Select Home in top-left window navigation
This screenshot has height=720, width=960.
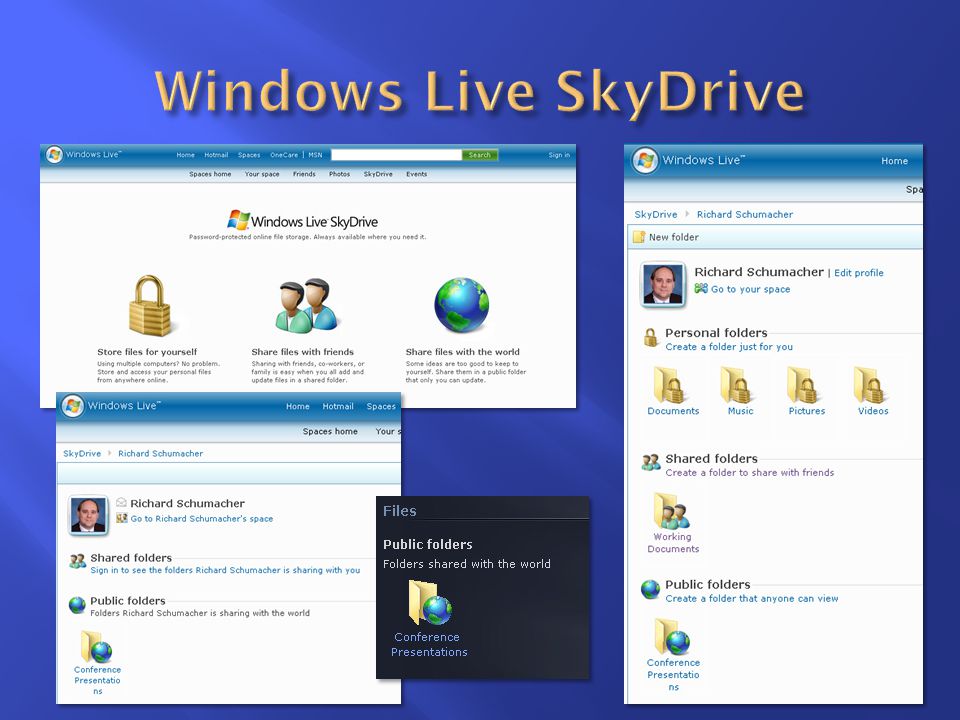[186, 155]
